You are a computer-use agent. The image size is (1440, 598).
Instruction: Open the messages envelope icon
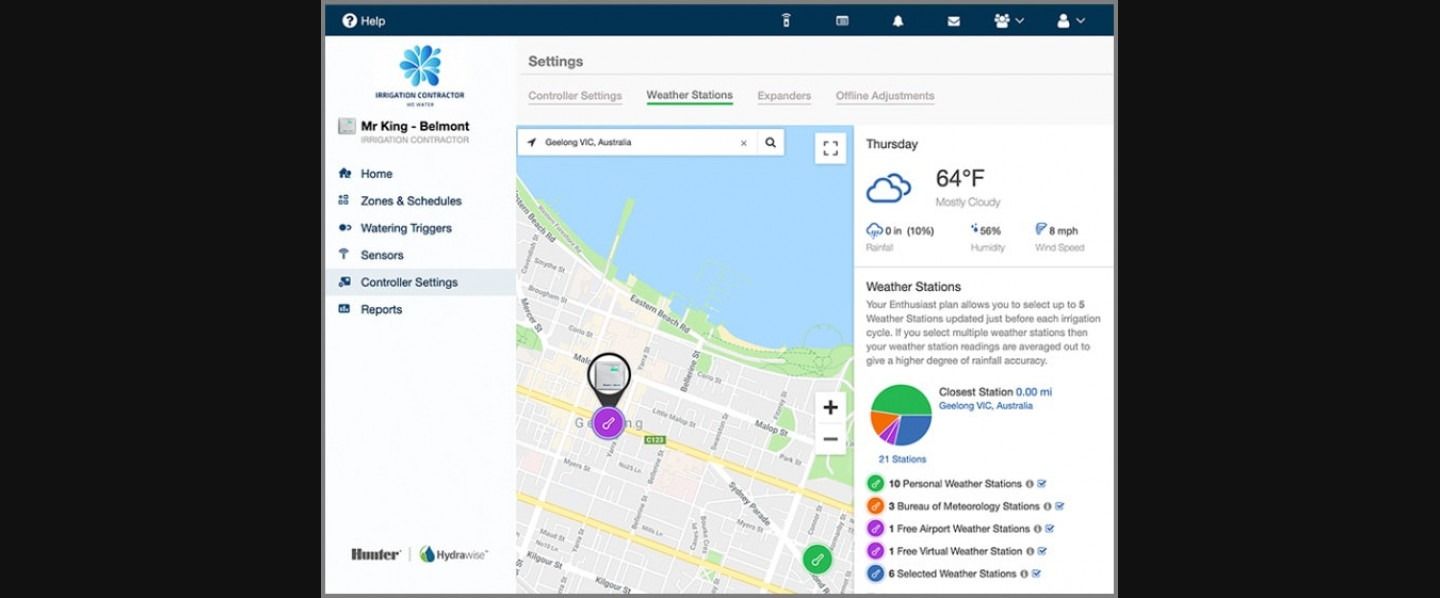954,20
